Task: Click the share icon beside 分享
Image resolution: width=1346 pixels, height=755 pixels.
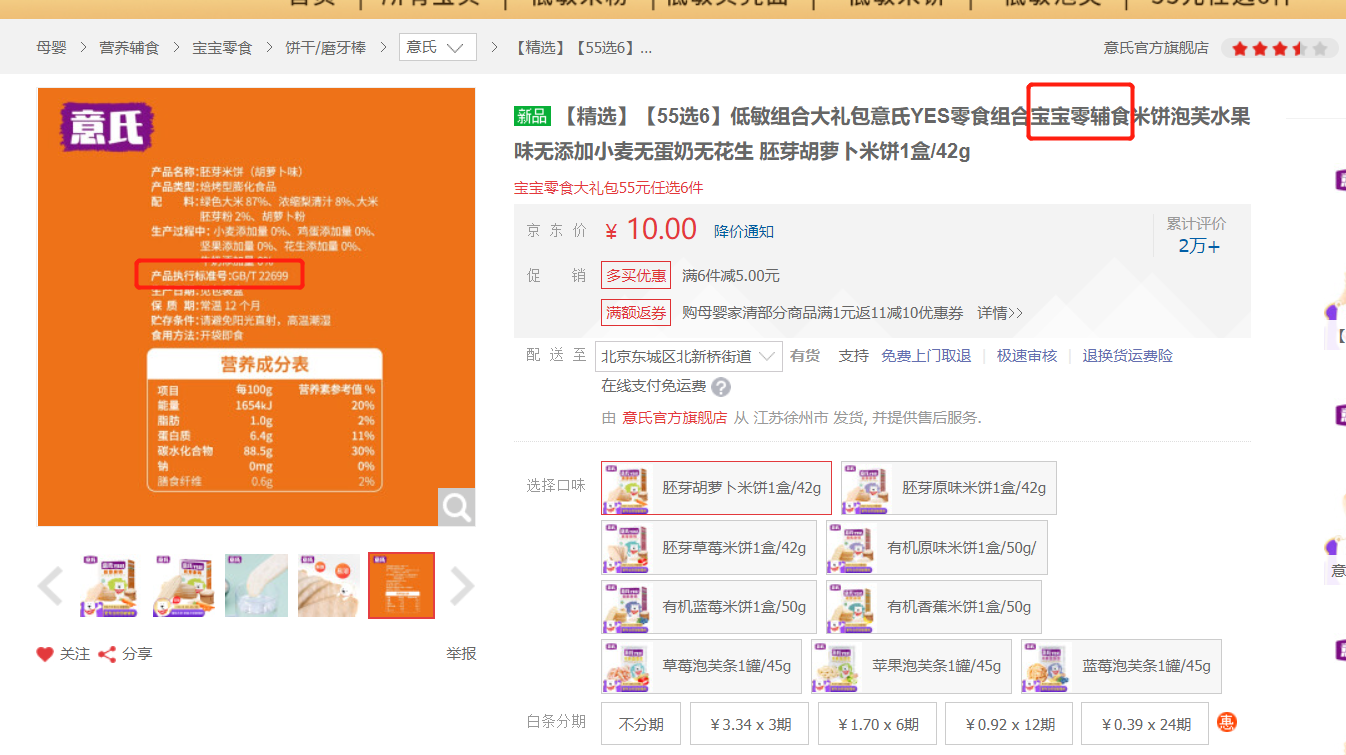Action: [107, 654]
